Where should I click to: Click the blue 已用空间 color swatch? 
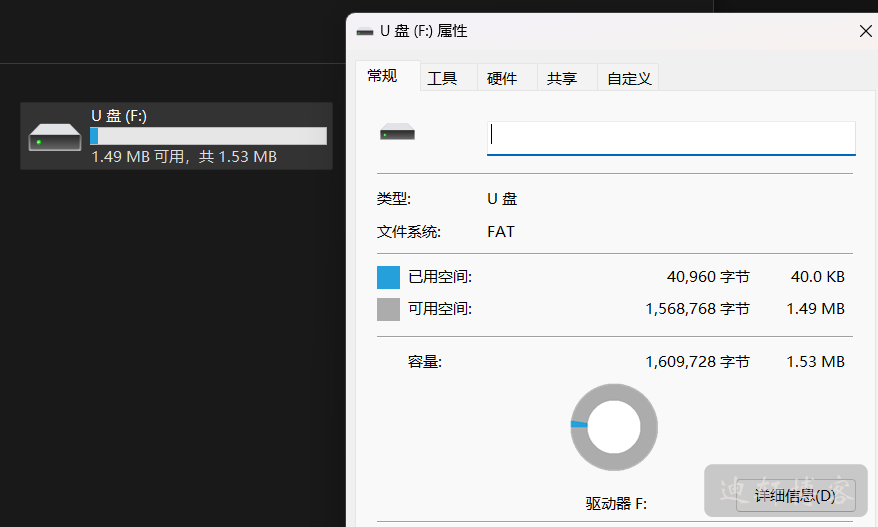pyautogui.click(x=388, y=277)
